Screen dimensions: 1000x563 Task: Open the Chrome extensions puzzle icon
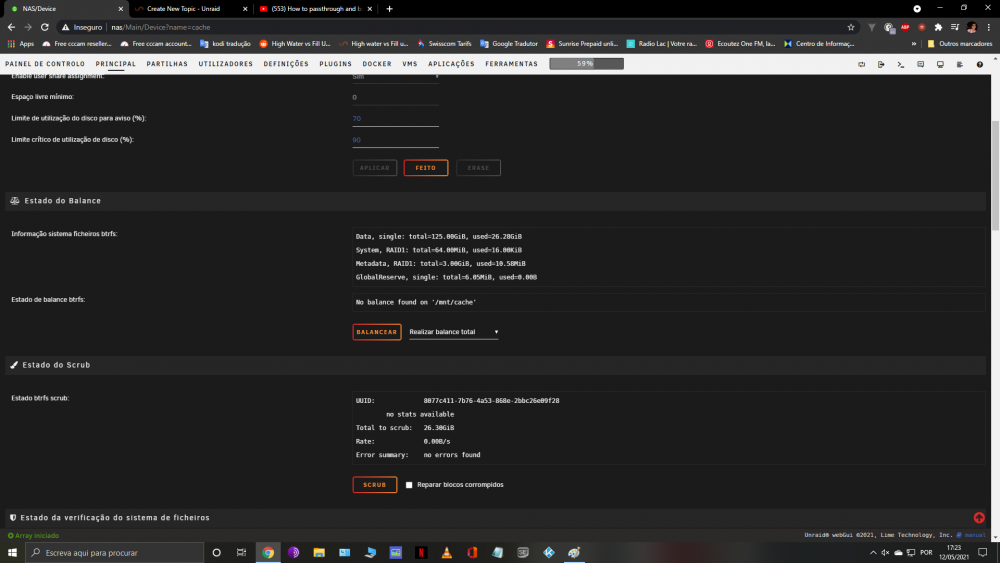pyautogui.click(x=938, y=27)
